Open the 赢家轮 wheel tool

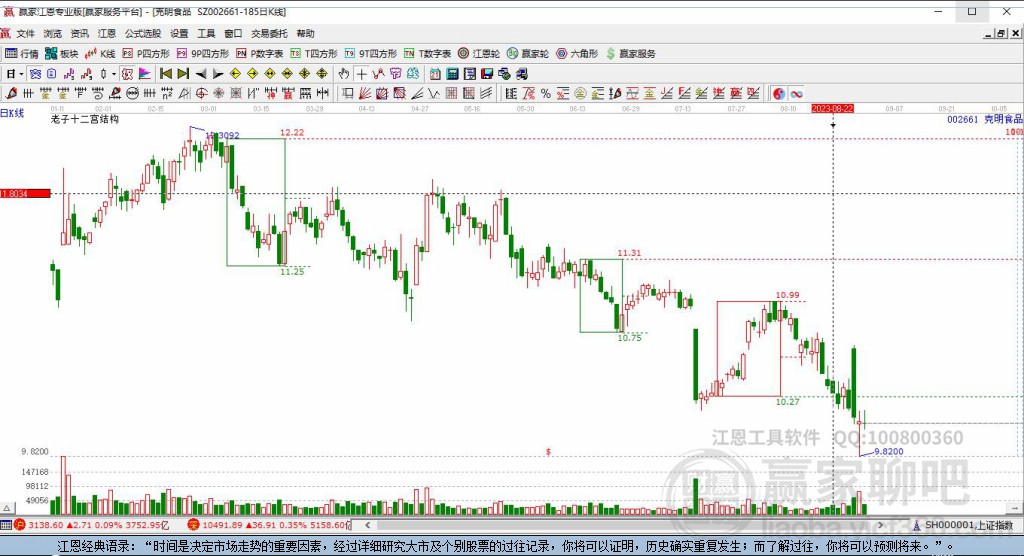[528, 54]
